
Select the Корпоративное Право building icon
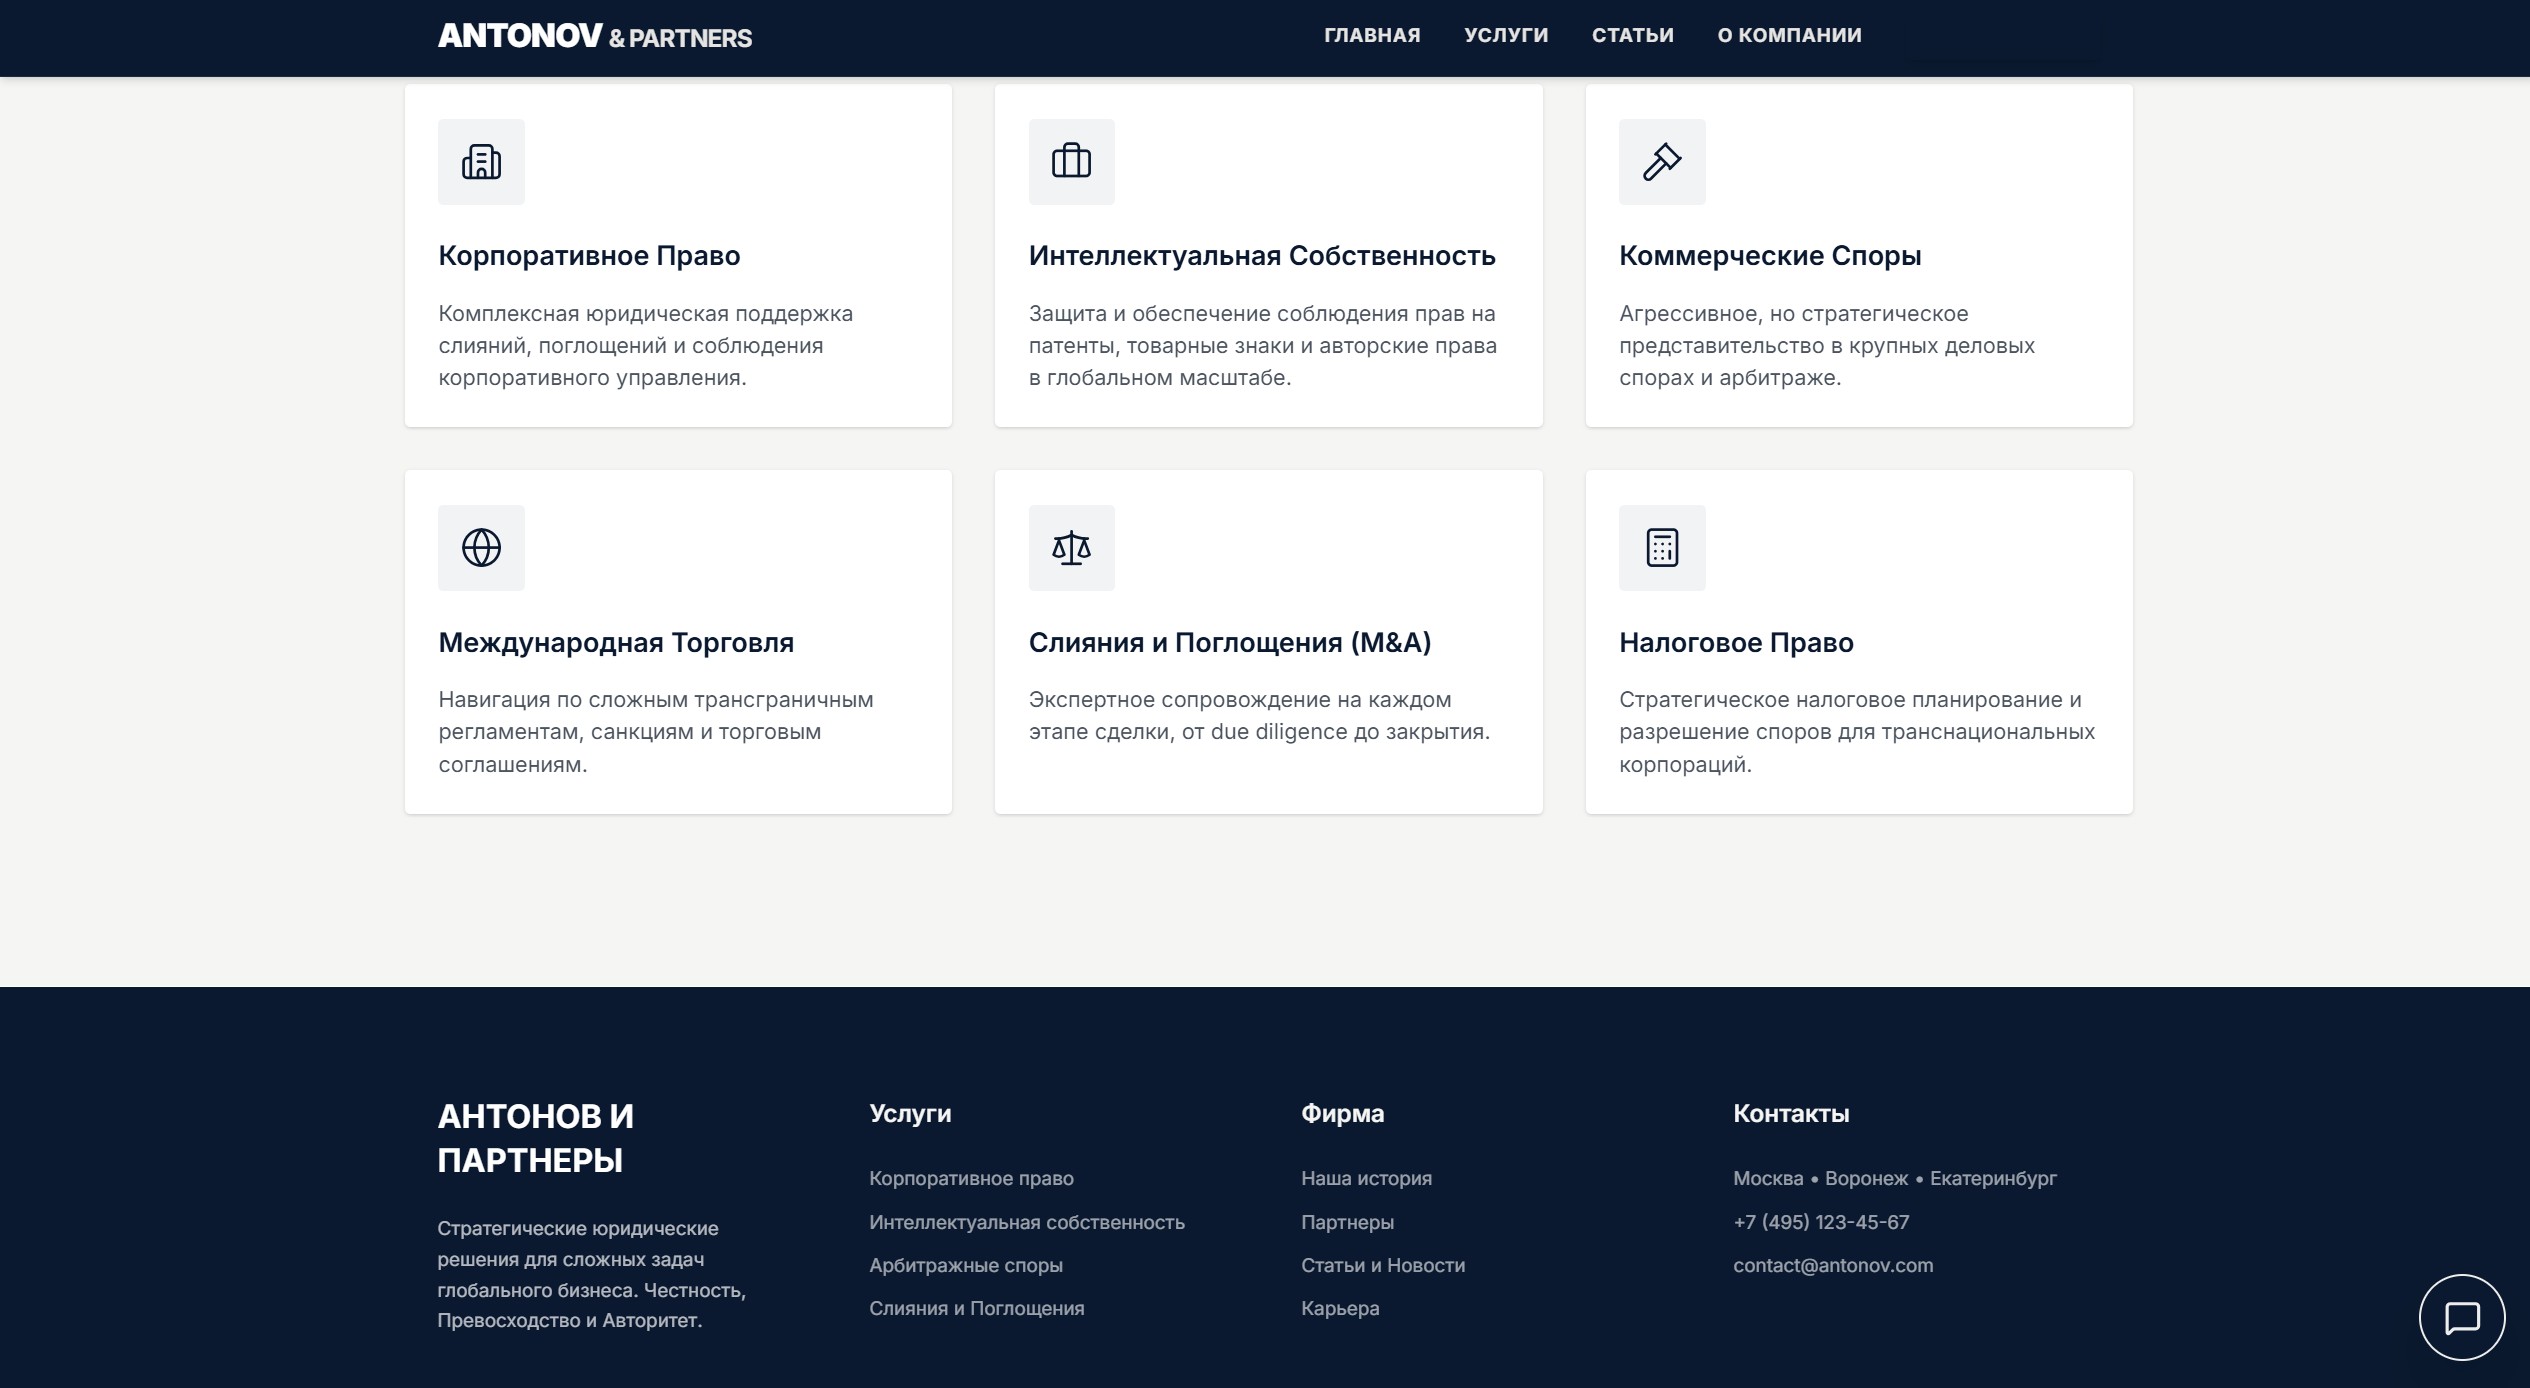click(x=481, y=161)
